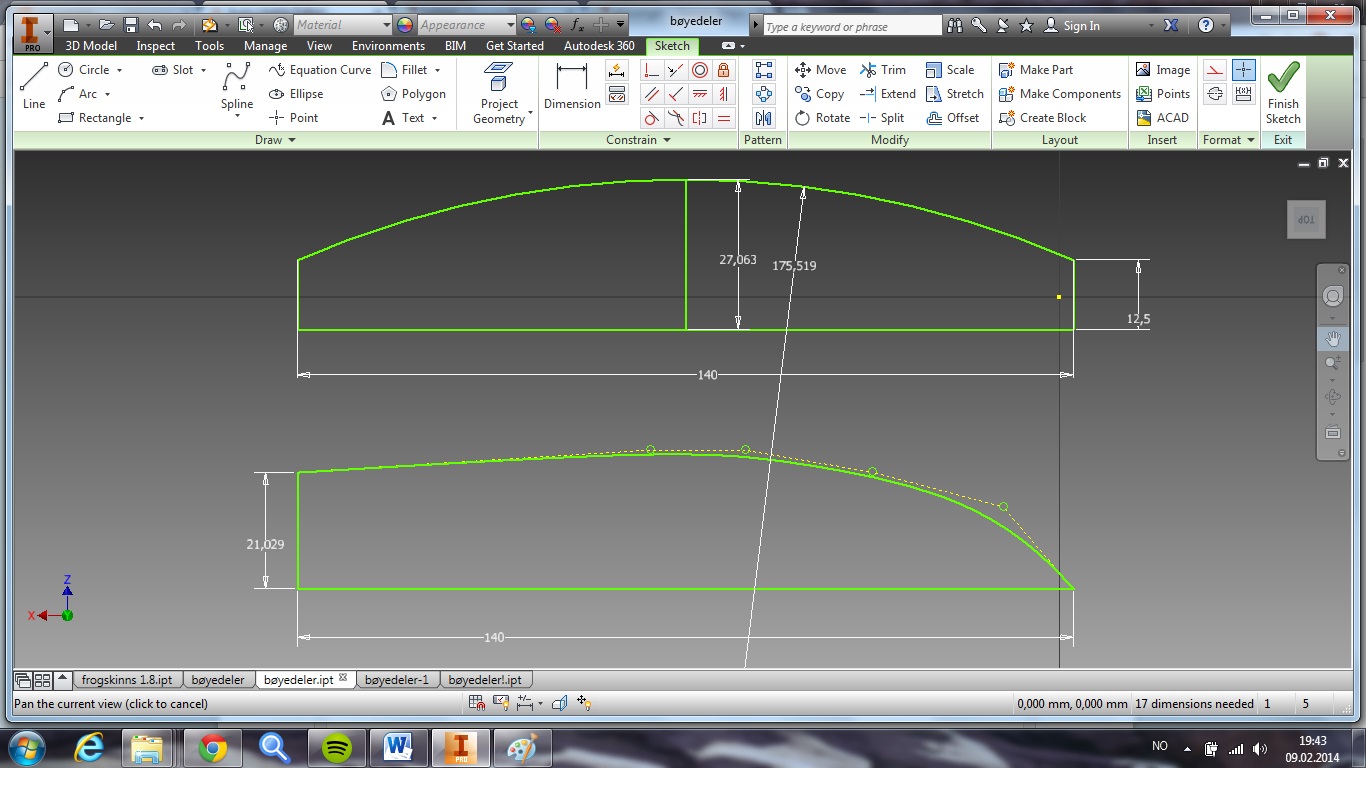Image resolution: width=1366 pixels, height=792 pixels.
Task: Save the document from quick access toolbar
Action: 130,25
